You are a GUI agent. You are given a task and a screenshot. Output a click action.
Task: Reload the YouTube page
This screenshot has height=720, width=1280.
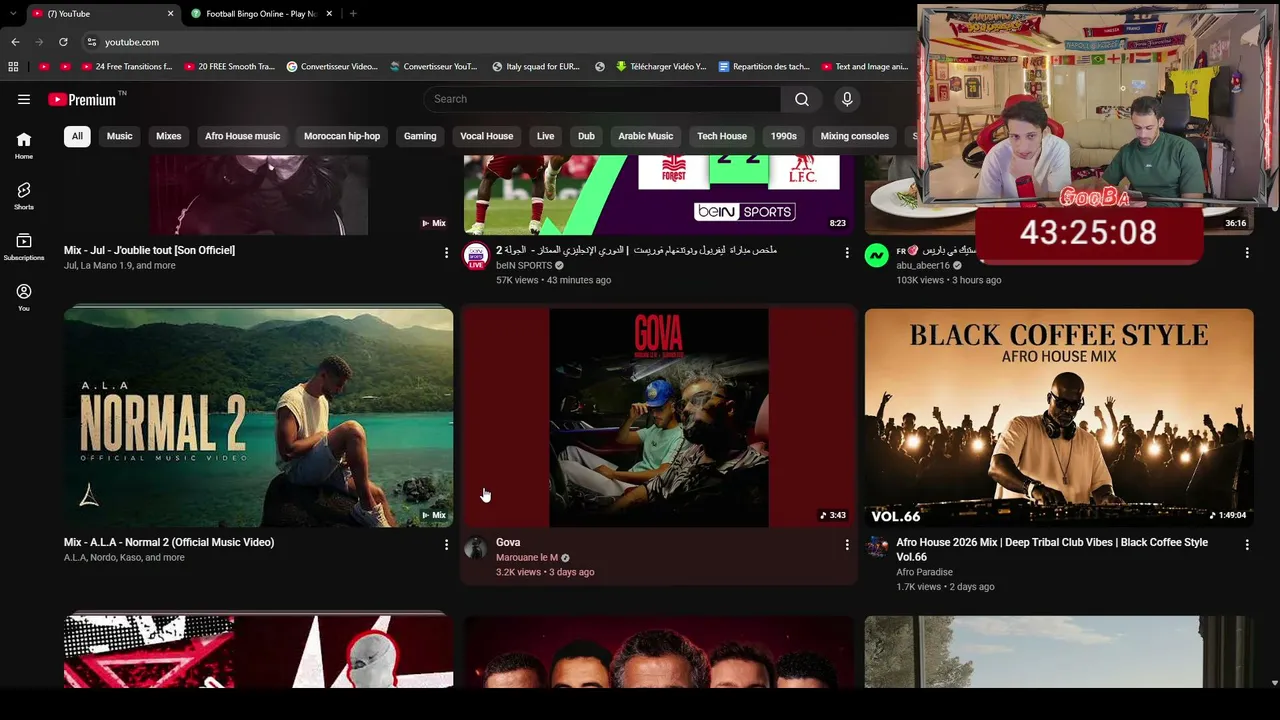[63, 42]
